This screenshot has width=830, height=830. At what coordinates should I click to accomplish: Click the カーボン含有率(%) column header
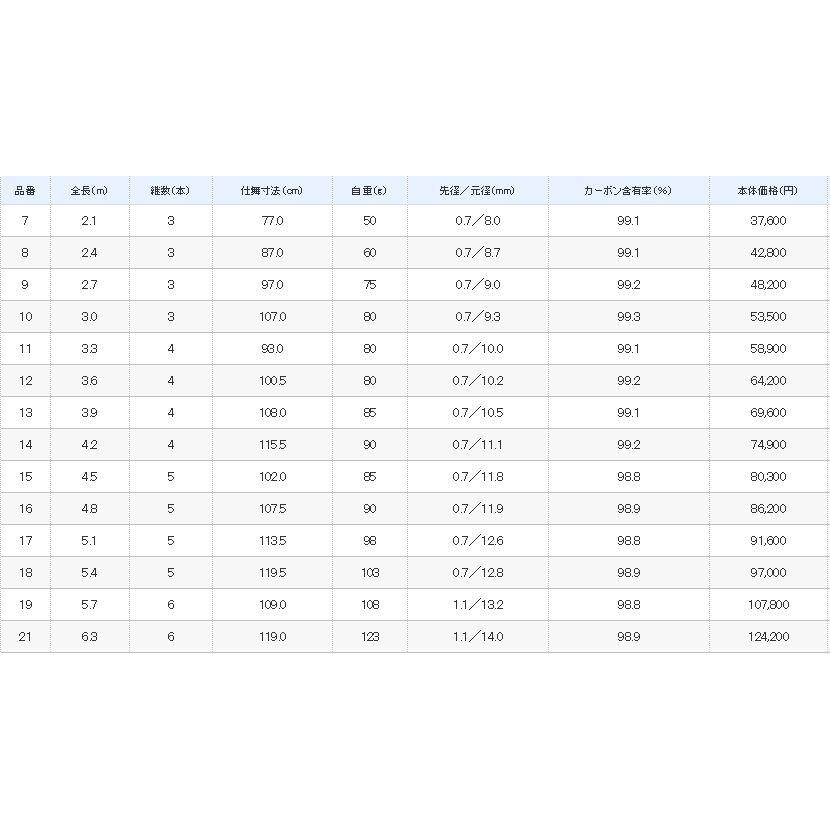[x=628, y=190]
